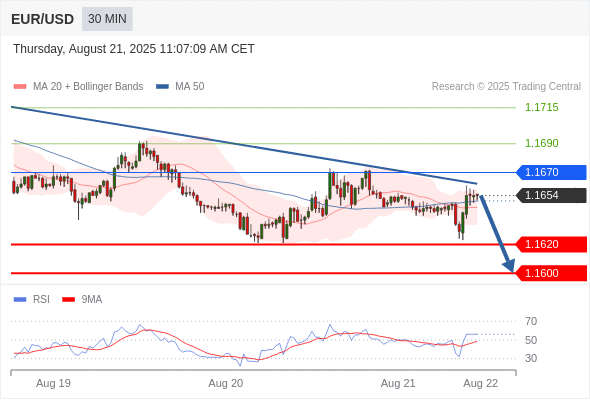Click the blue downward forecast arrow head
Screen dimensions: 590x400
click(509, 266)
